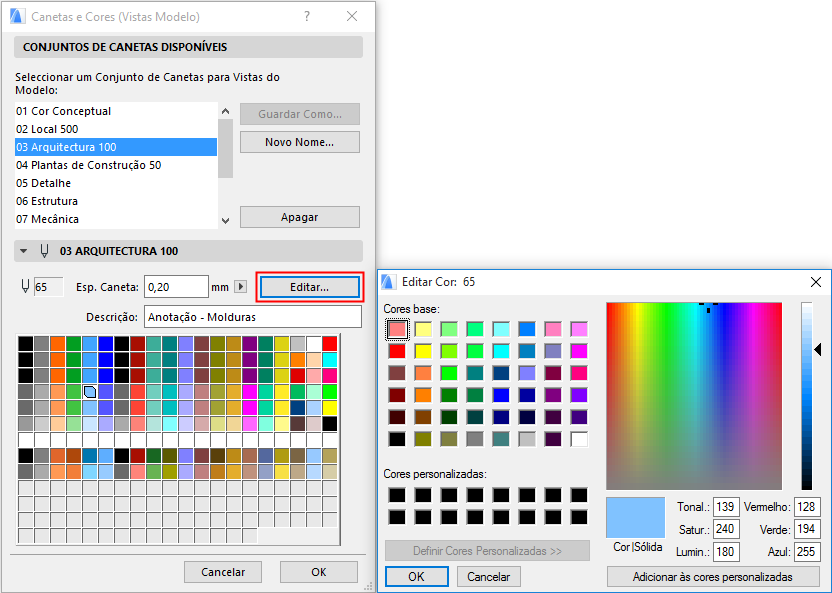Collapse the 03 ARQUITECTURA 100 section triangle

(23, 251)
